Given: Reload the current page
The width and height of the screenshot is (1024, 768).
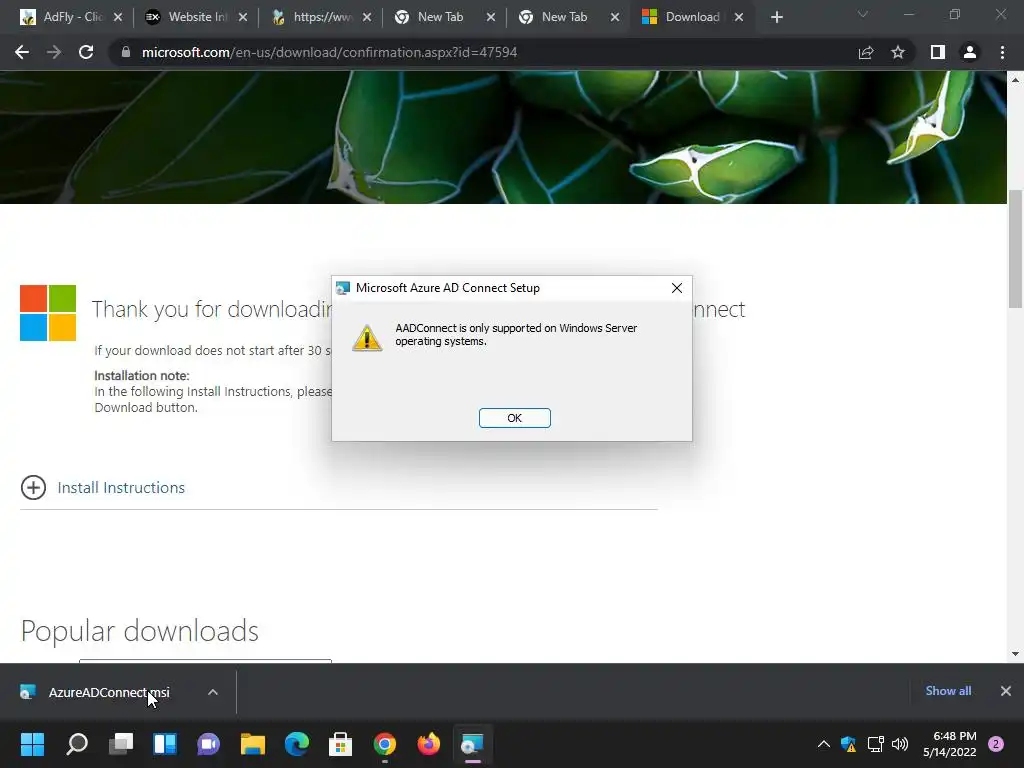Looking at the screenshot, I should click(x=86, y=52).
